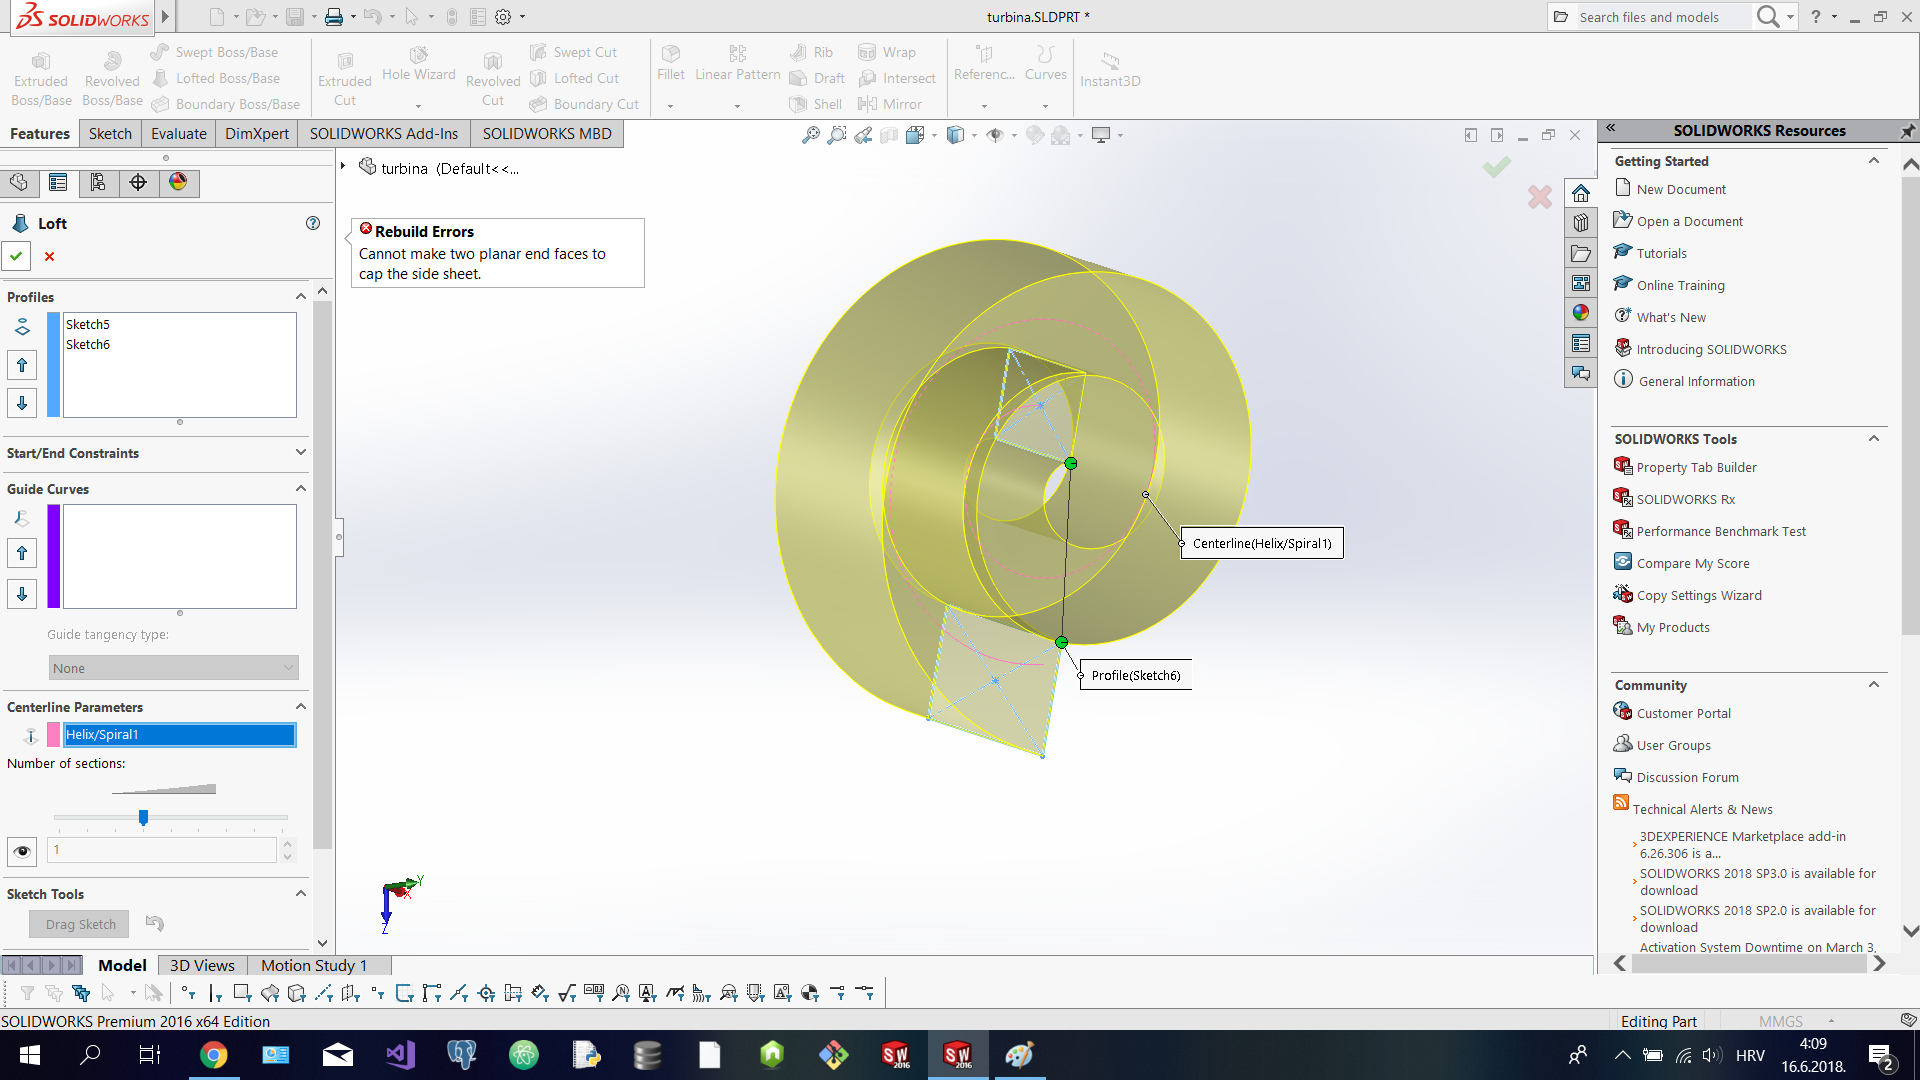
Task: Switch to the Sketch tab
Action: [110, 133]
